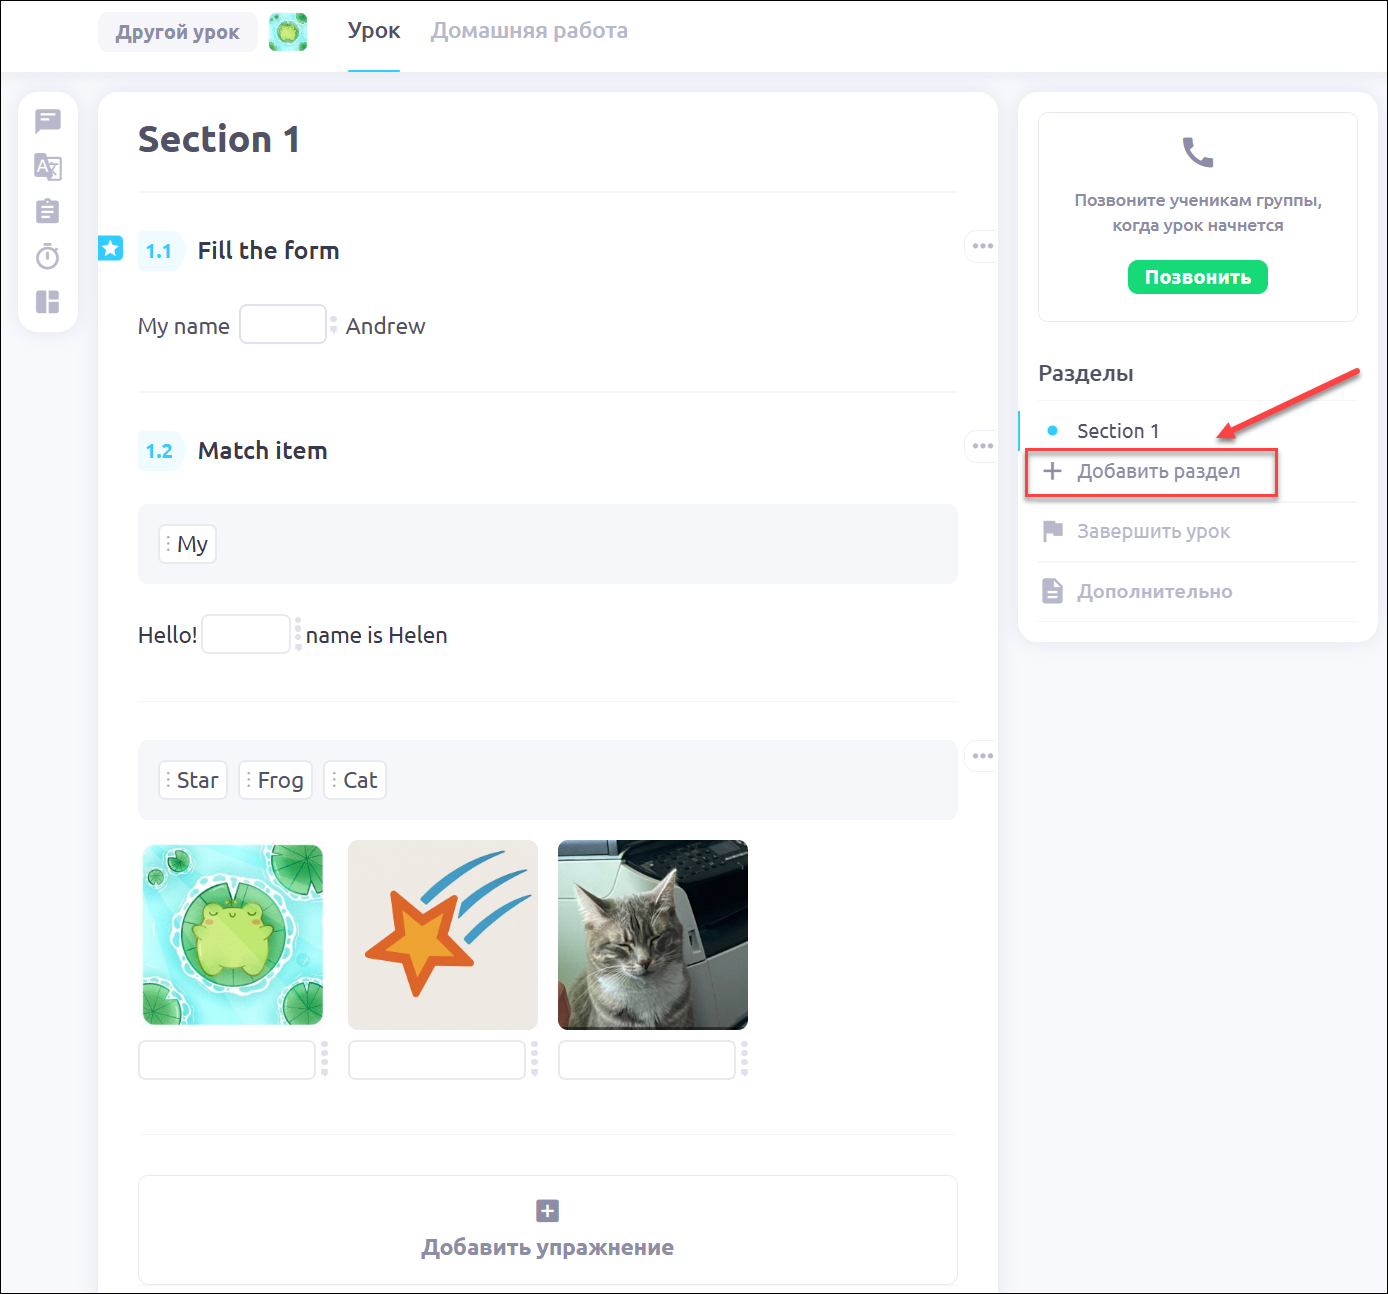Image resolution: width=1388 pixels, height=1294 pixels.
Task: Switch to the Домашняя работа tab
Action: click(529, 31)
